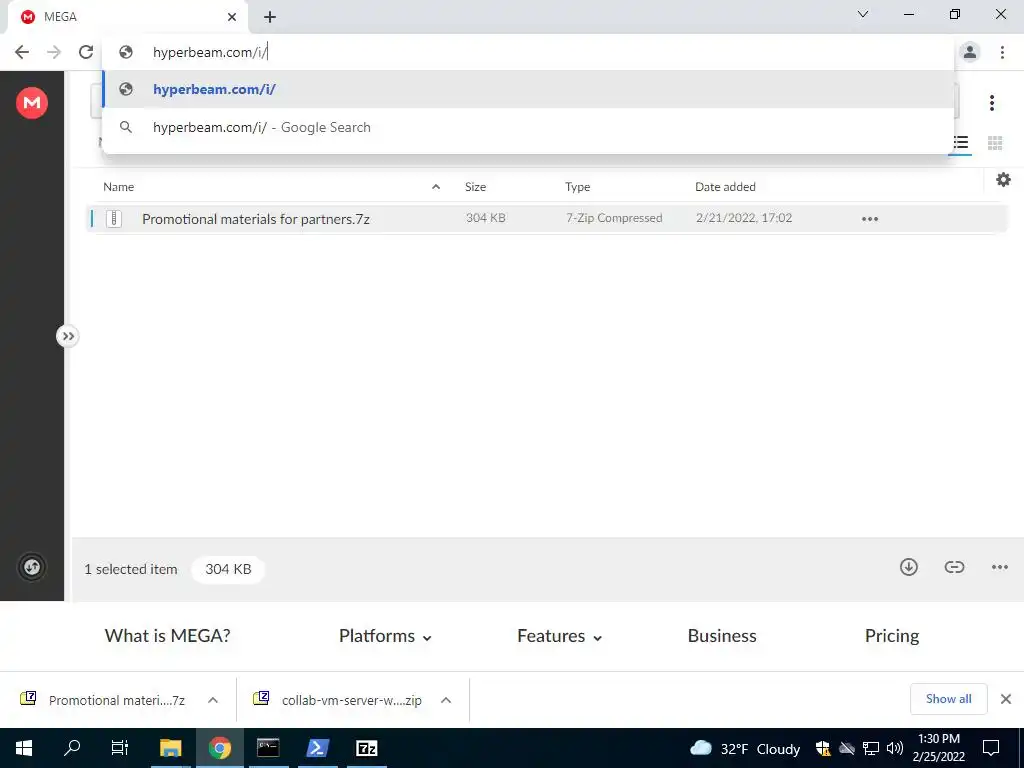The image size is (1024, 768).
Task: Open network icon in system tray
Action: click(871, 748)
